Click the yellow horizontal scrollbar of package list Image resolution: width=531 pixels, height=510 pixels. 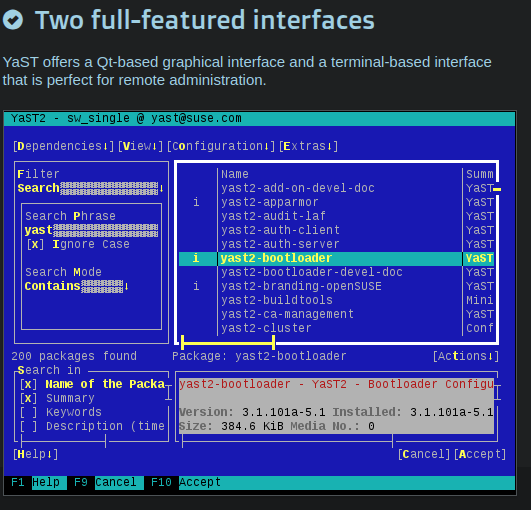pyautogui.click(x=228, y=343)
